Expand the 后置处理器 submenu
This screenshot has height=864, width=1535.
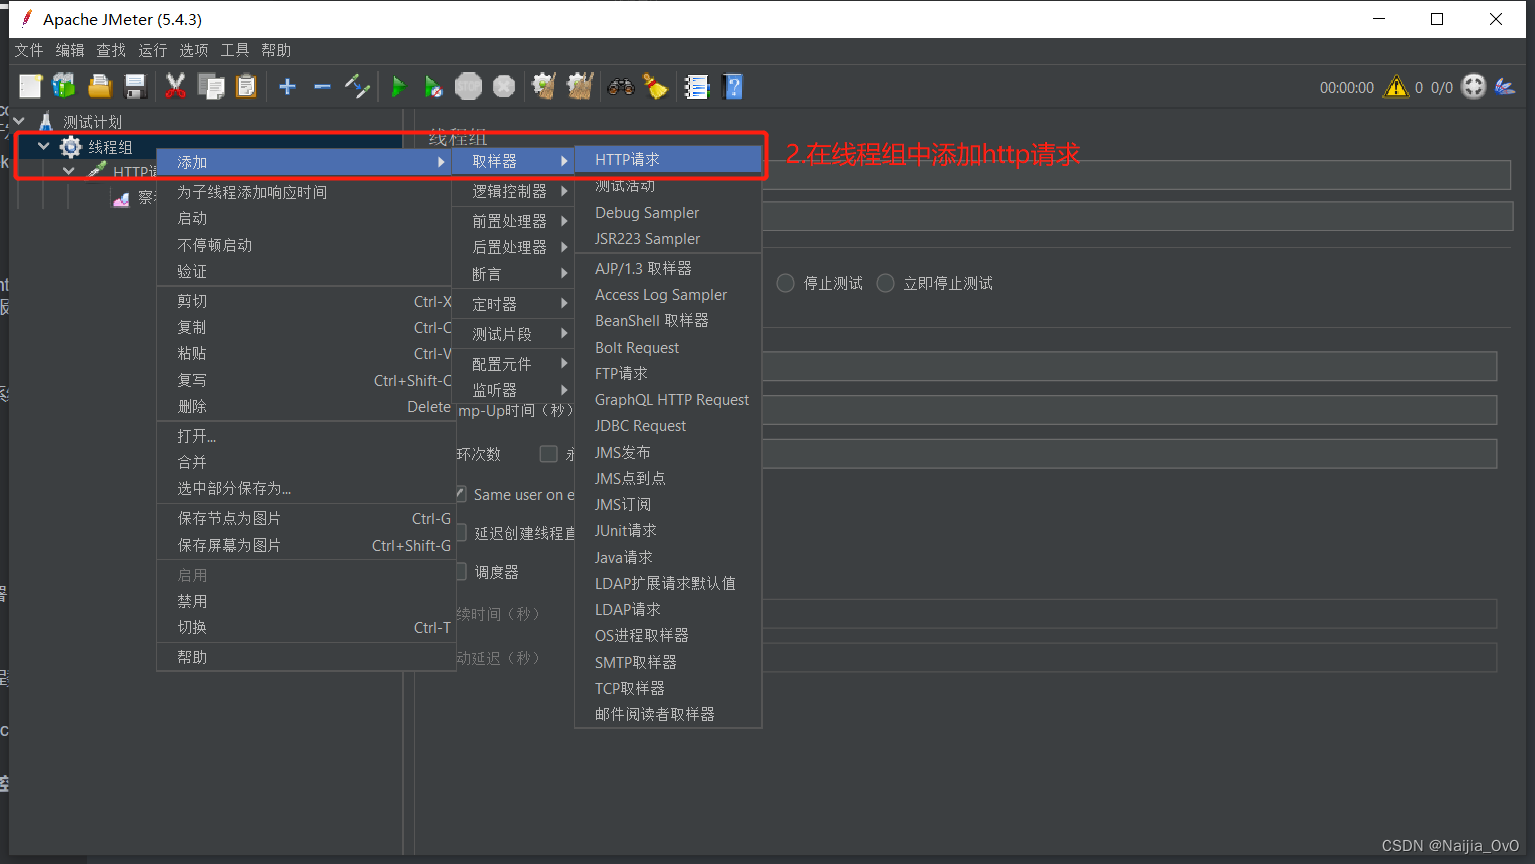(x=514, y=247)
